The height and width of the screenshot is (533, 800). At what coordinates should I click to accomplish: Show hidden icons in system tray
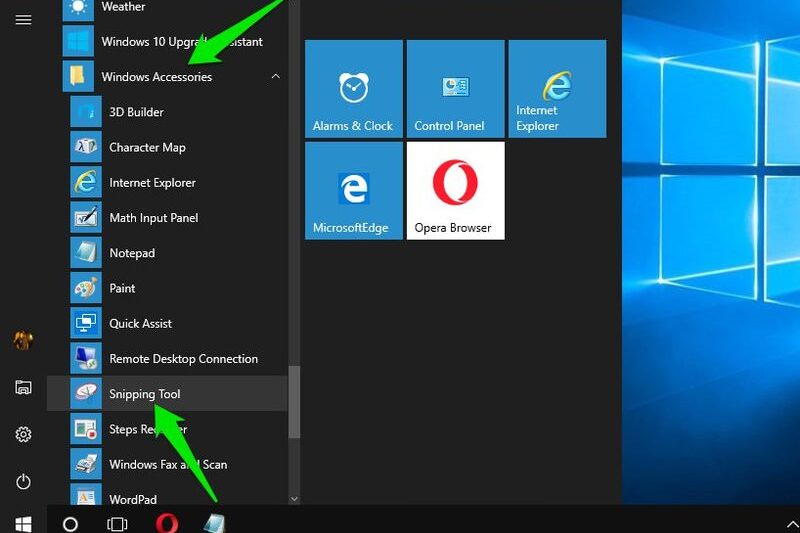pos(792,524)
